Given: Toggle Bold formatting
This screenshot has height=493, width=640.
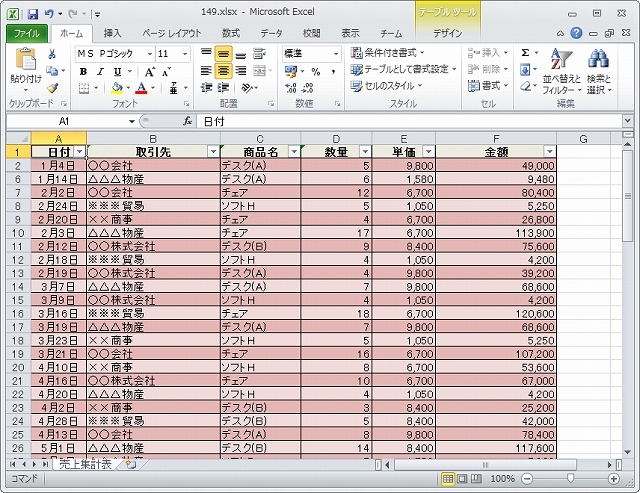Looking at the screenshot, I should (85, 71).
